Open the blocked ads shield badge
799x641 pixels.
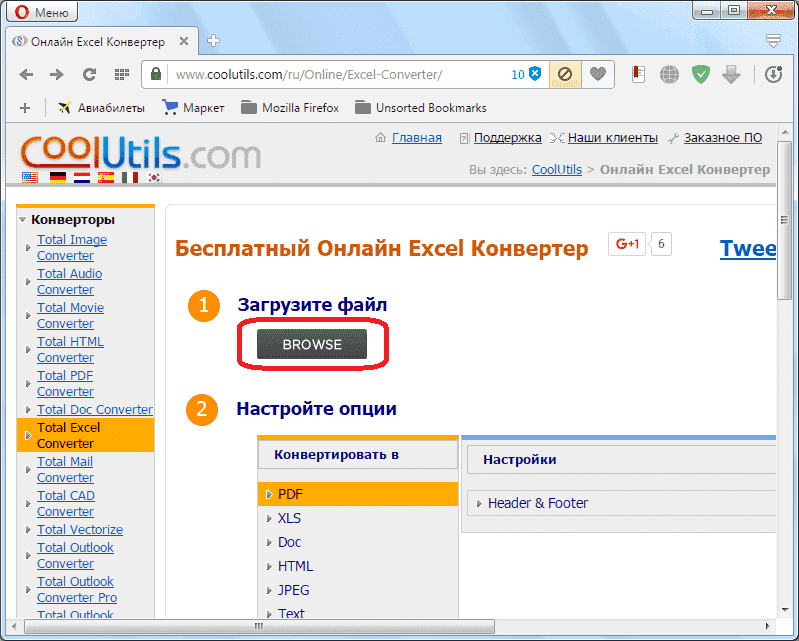coord(527,74)
